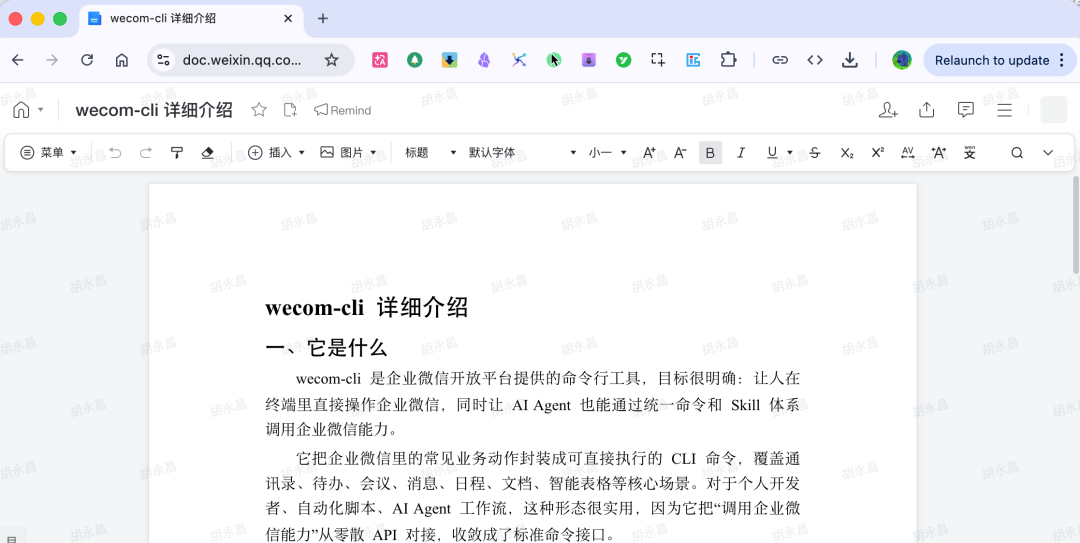The height and width of the screenshot is (543, 1080).
Task: Click the phonetic guide 文 icon
Action: (970, 153)
